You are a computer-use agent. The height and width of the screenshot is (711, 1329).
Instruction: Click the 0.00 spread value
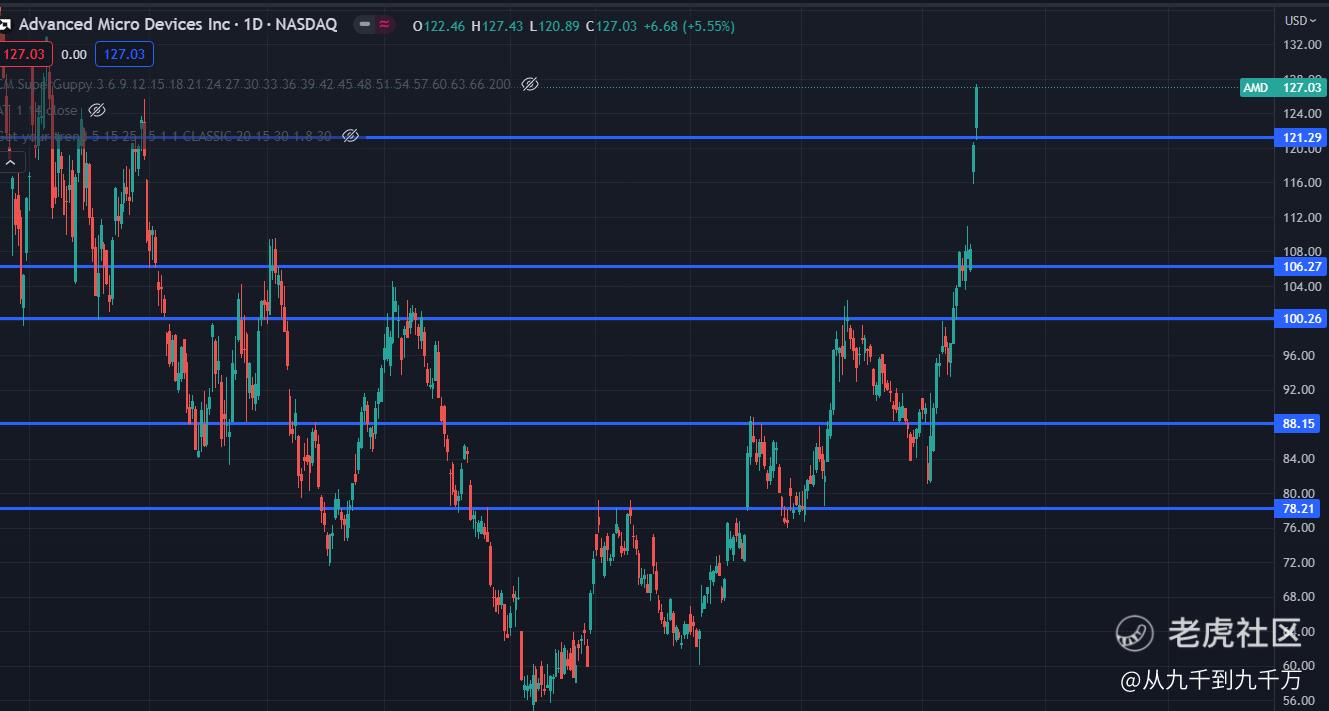74,55
